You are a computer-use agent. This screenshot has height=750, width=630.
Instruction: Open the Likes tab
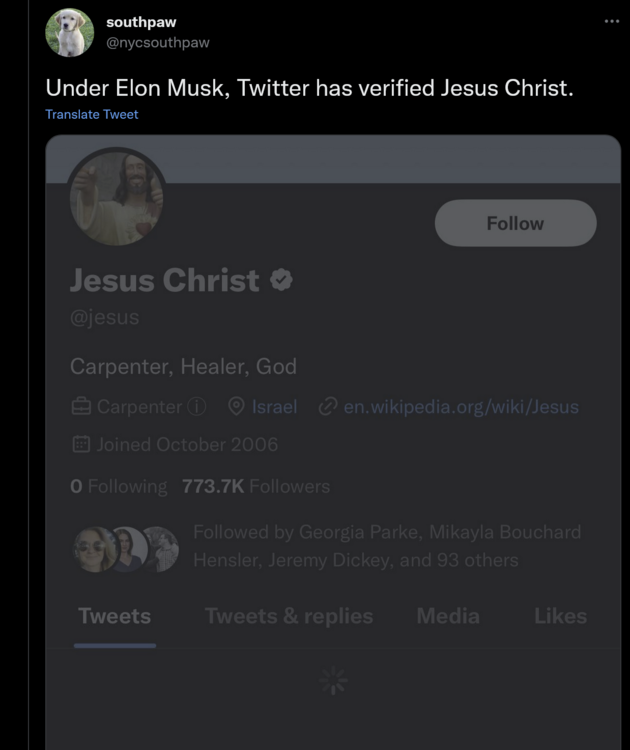coord(560,616)
